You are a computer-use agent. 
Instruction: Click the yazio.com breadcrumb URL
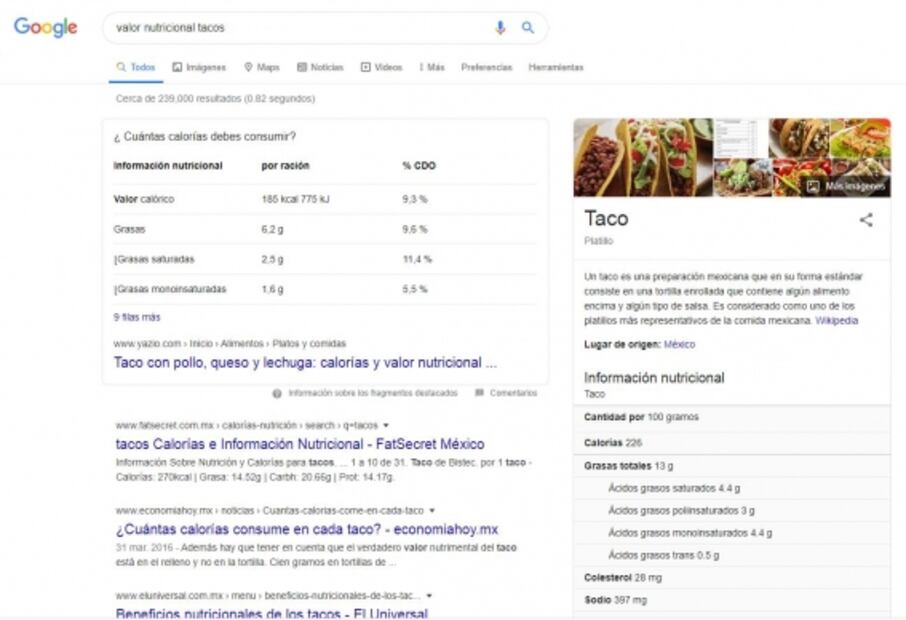(229, 344)
